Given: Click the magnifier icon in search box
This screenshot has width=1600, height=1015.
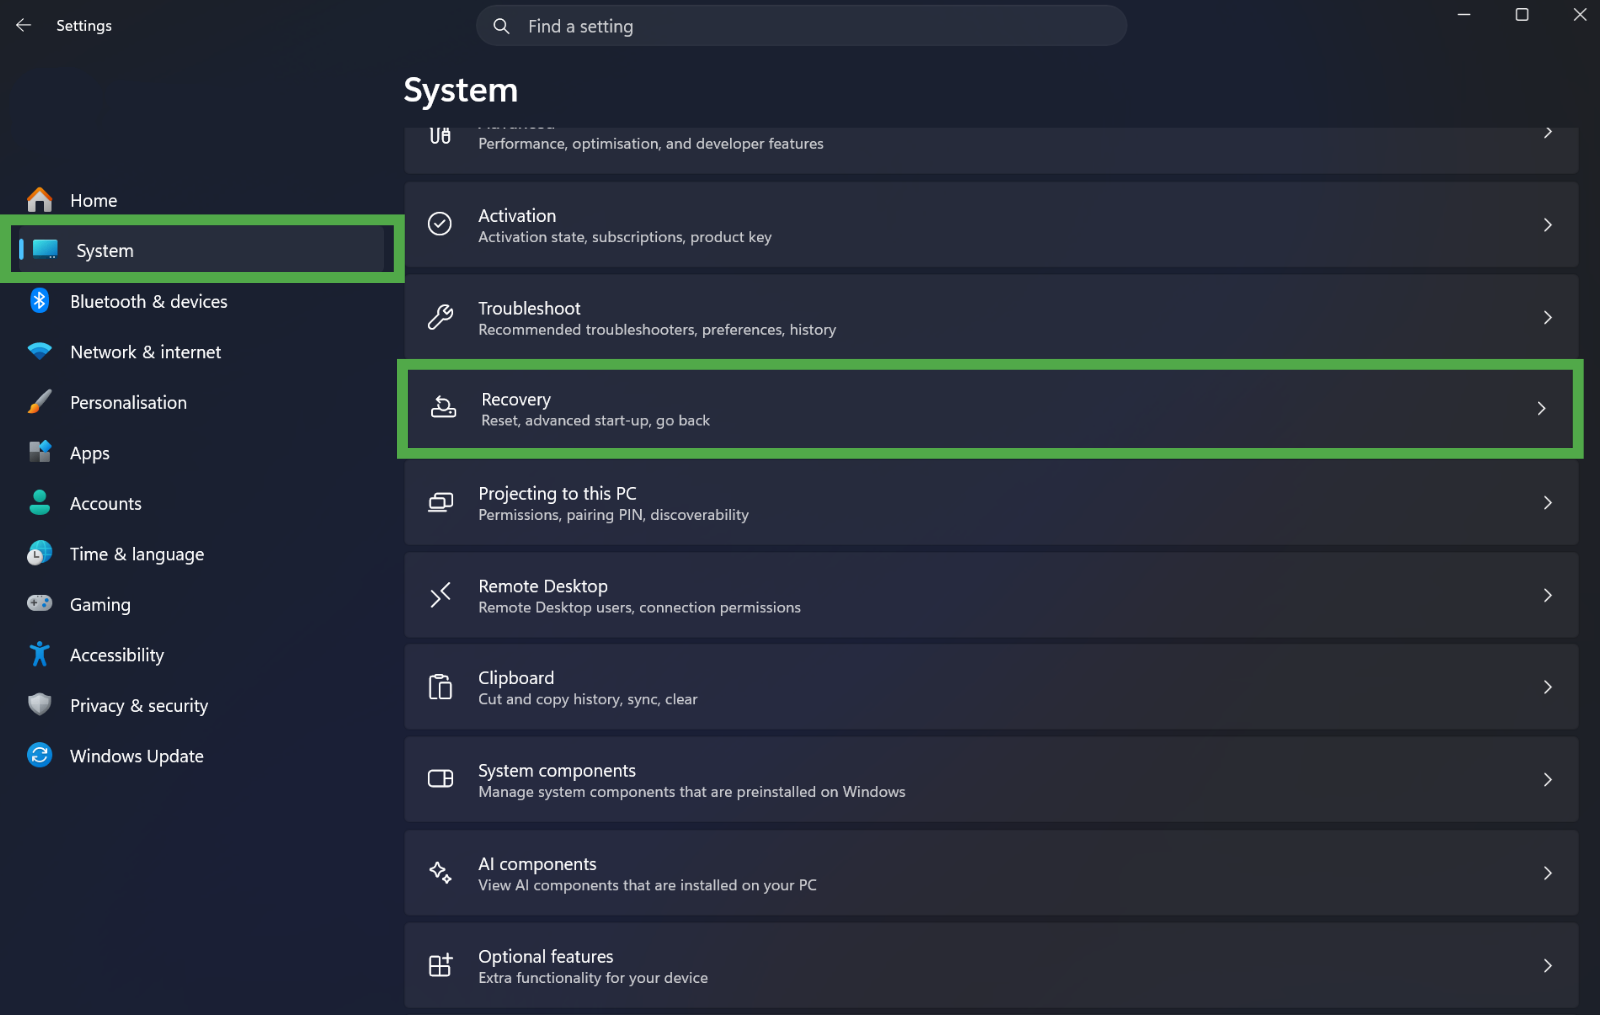Looking at the screenshot, I should coord(501,26).
